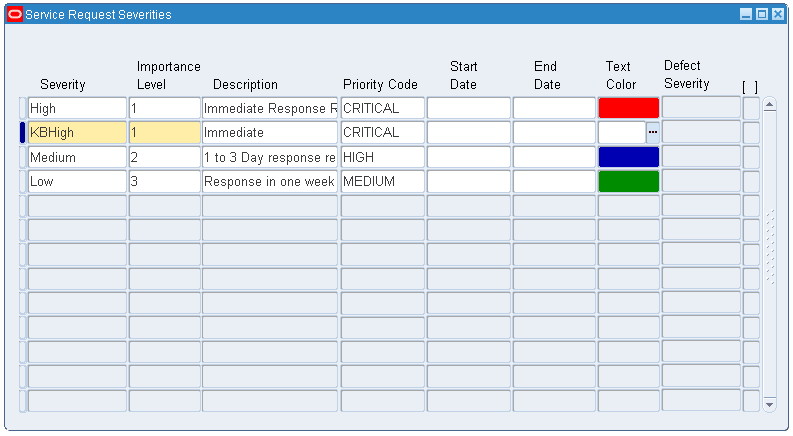Click the scroll down arrow of the vertical scrollbar

click(x=769, y=405)
